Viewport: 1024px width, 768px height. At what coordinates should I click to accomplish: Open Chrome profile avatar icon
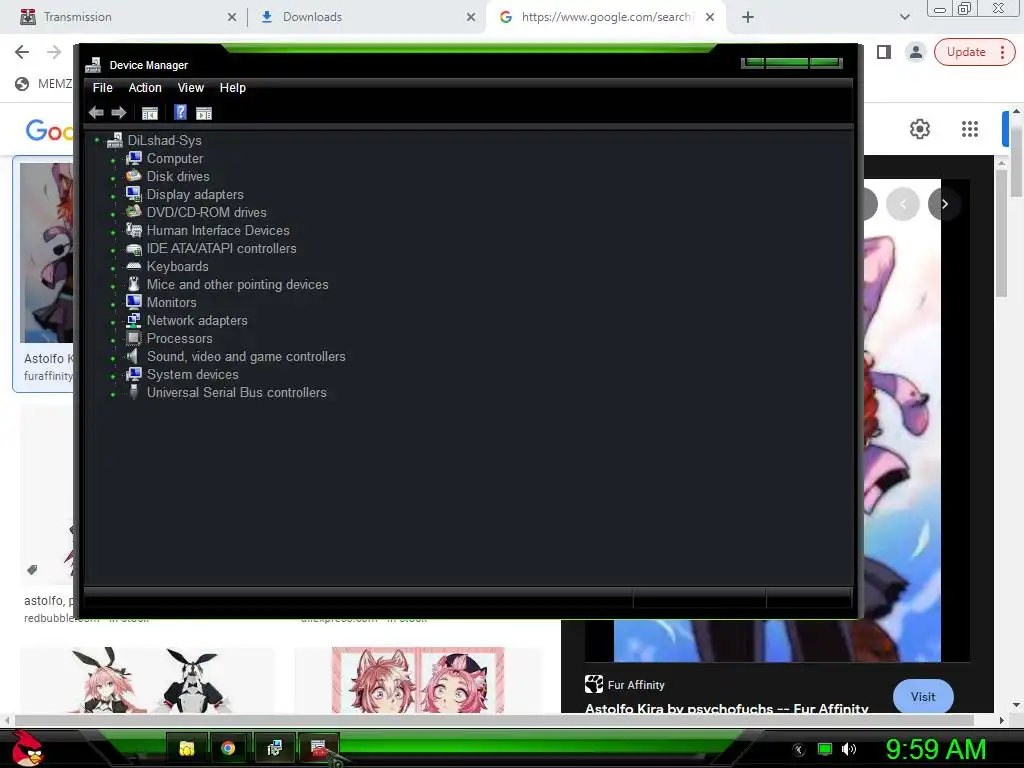916,52
